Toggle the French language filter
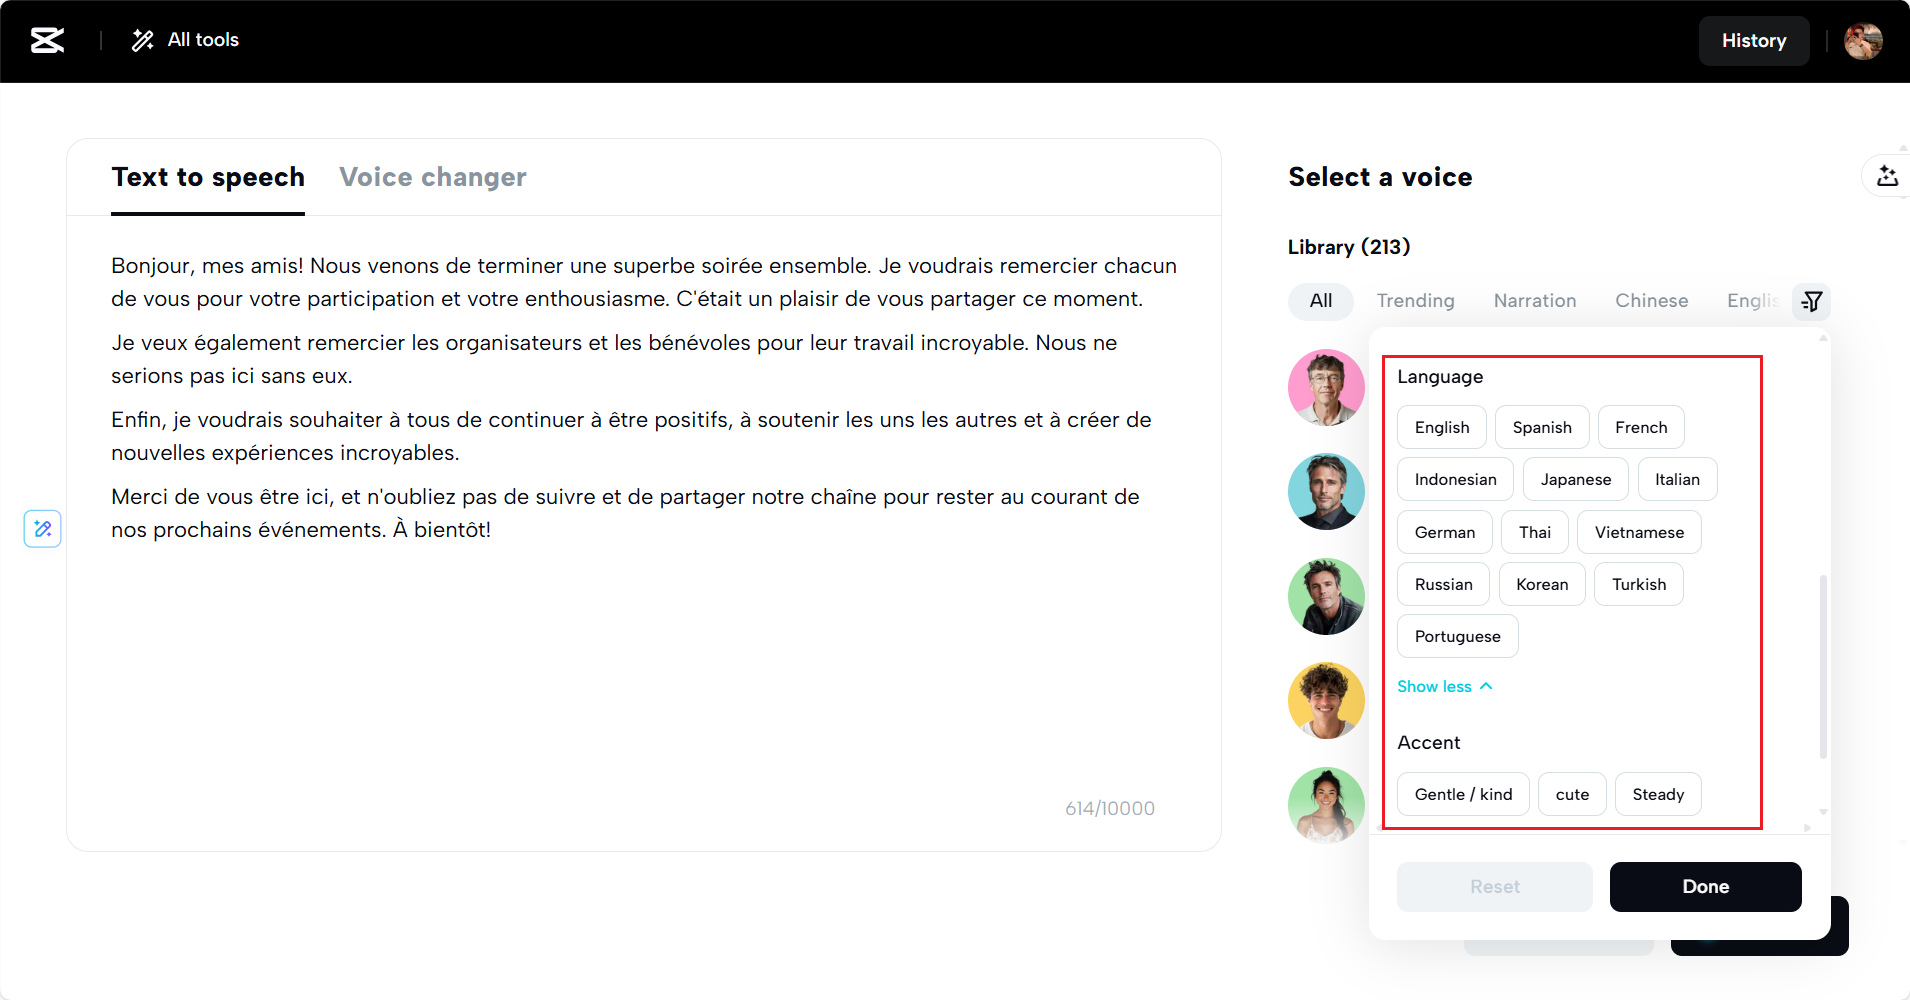Viewport: 1910px width, 1000px height. (1640, 427)
